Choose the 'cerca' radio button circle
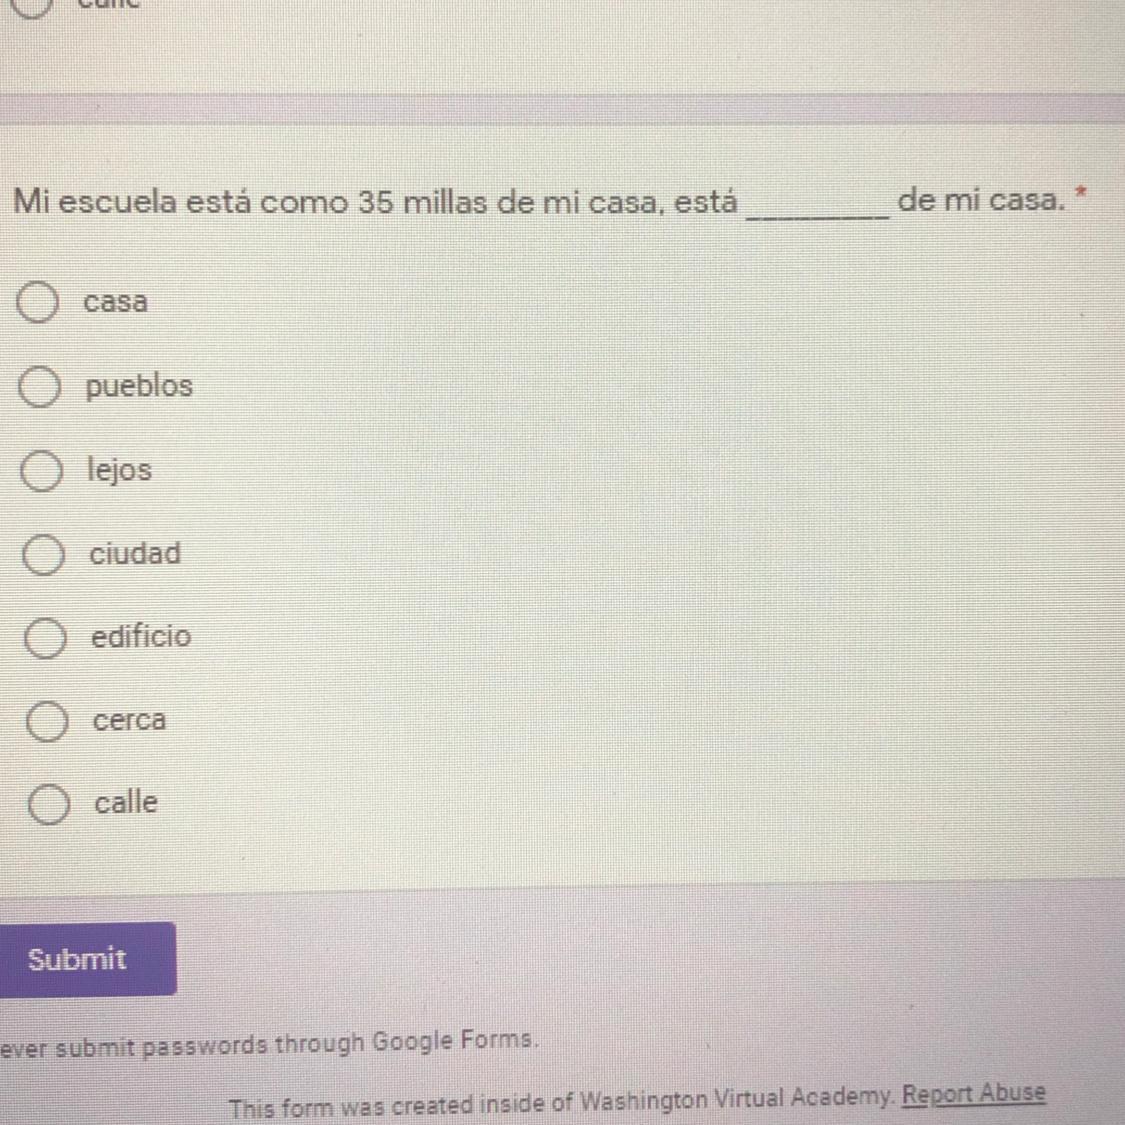This screenshot has height=1125, width=1125. point(46,721)
